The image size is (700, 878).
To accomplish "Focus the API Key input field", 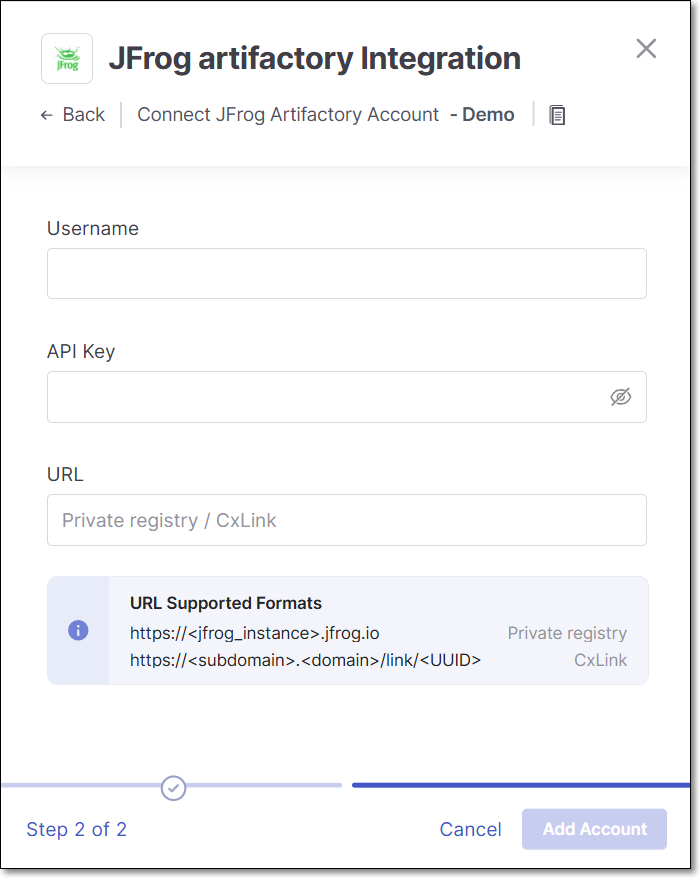I will 347,396.
